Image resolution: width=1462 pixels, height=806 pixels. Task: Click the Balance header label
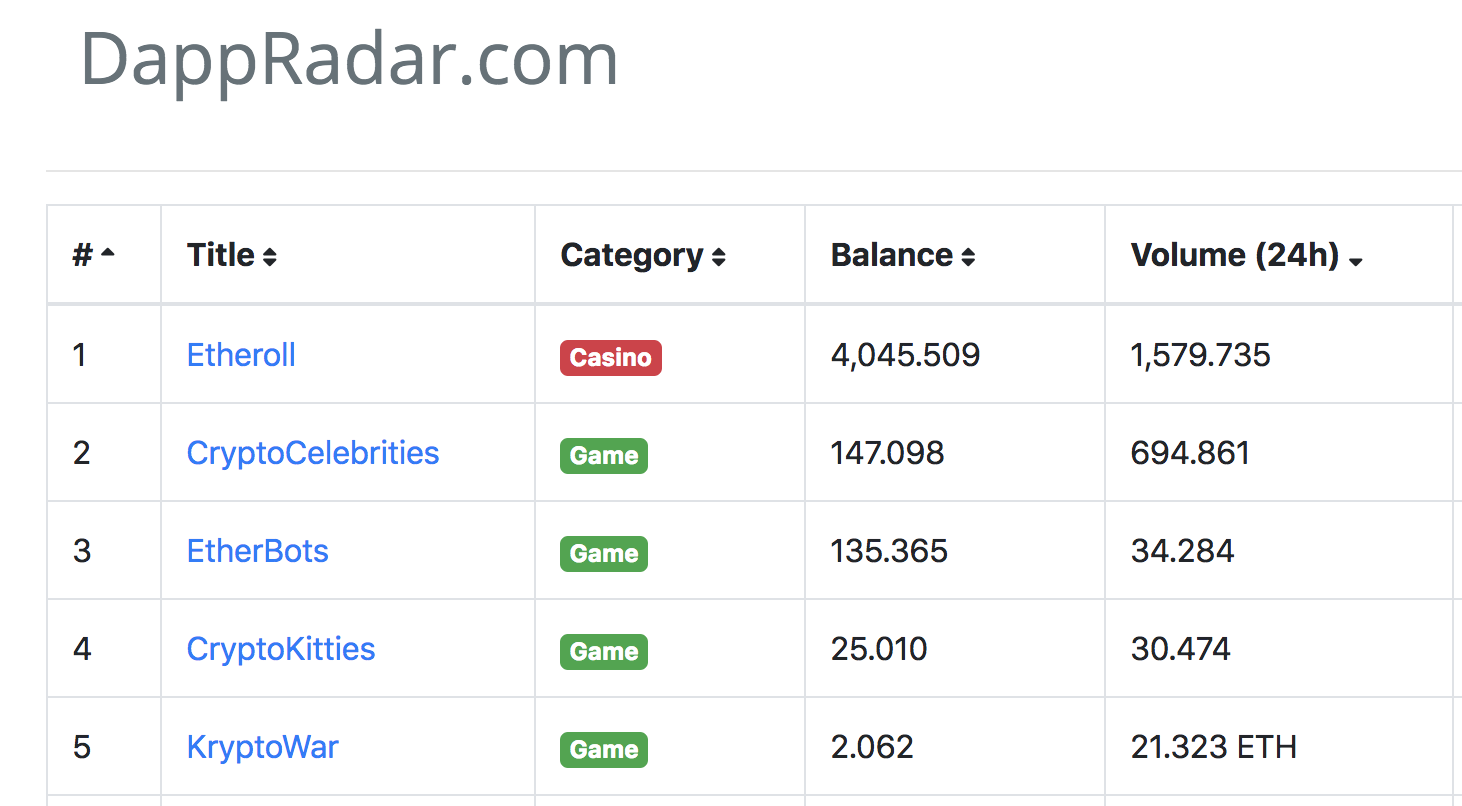click(x=892, y=255)
